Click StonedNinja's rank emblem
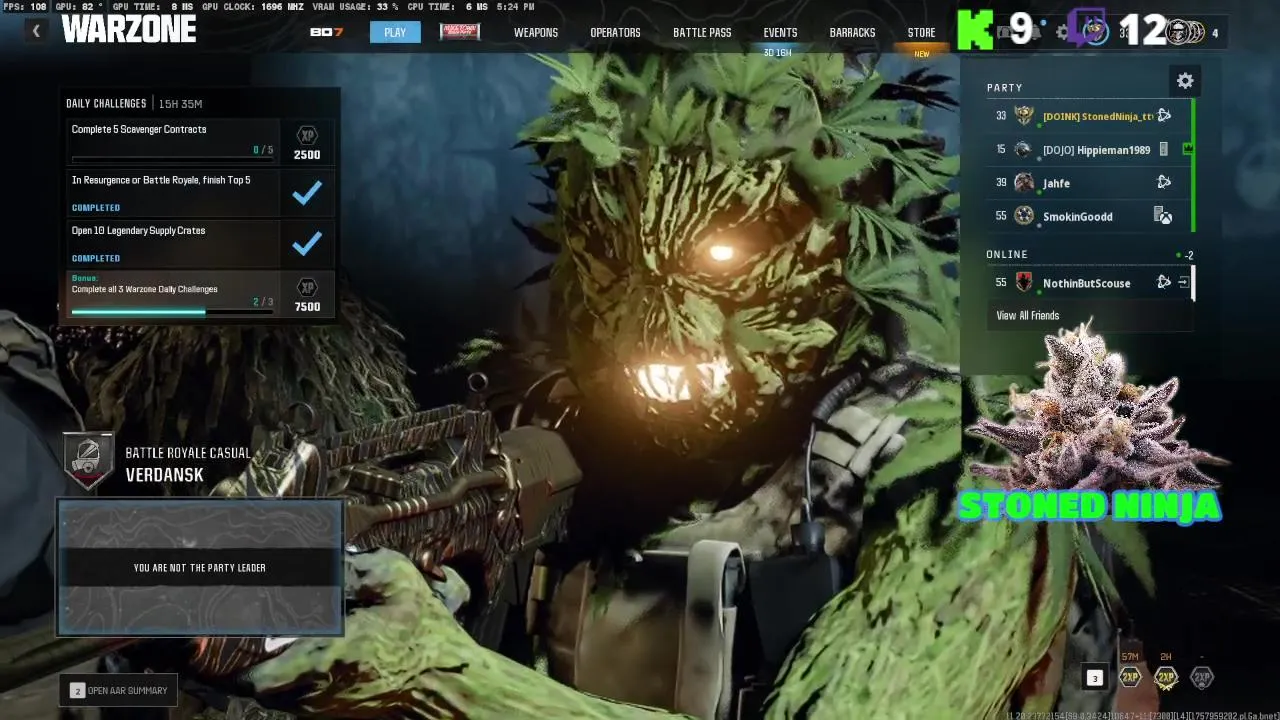Screen dimensions: 1280x720 click(1024, 116)
